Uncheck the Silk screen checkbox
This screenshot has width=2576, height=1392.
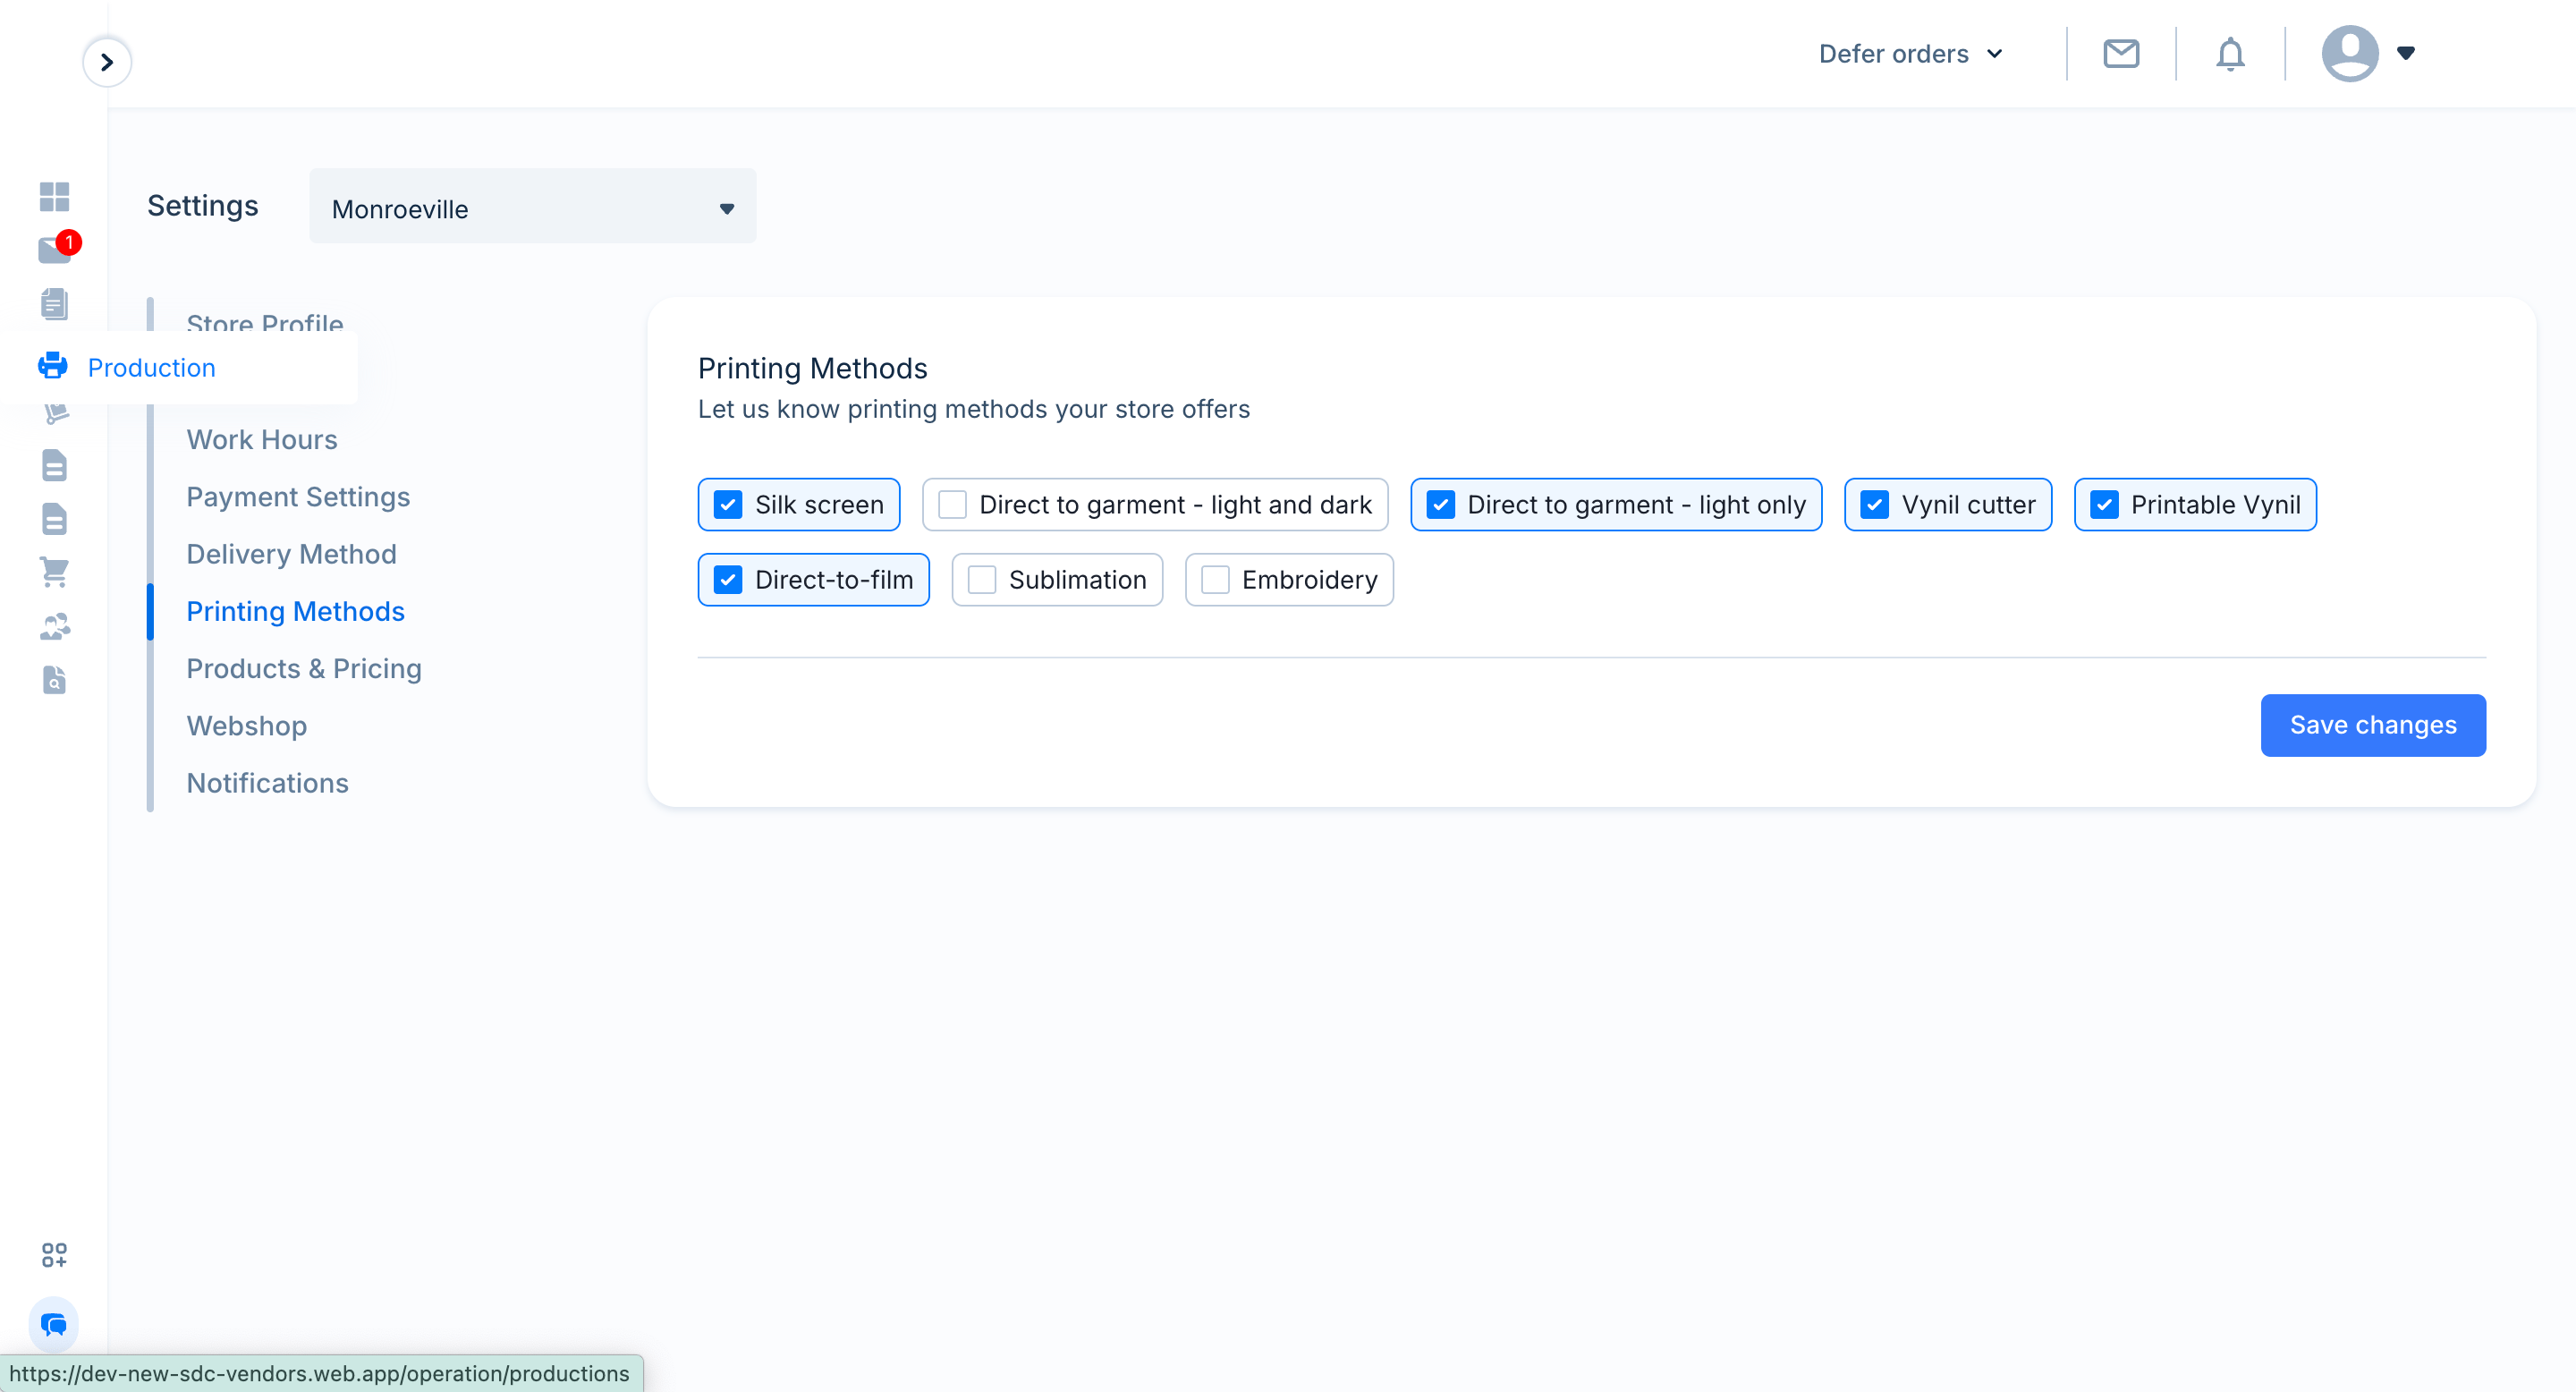tap(728, 505)
